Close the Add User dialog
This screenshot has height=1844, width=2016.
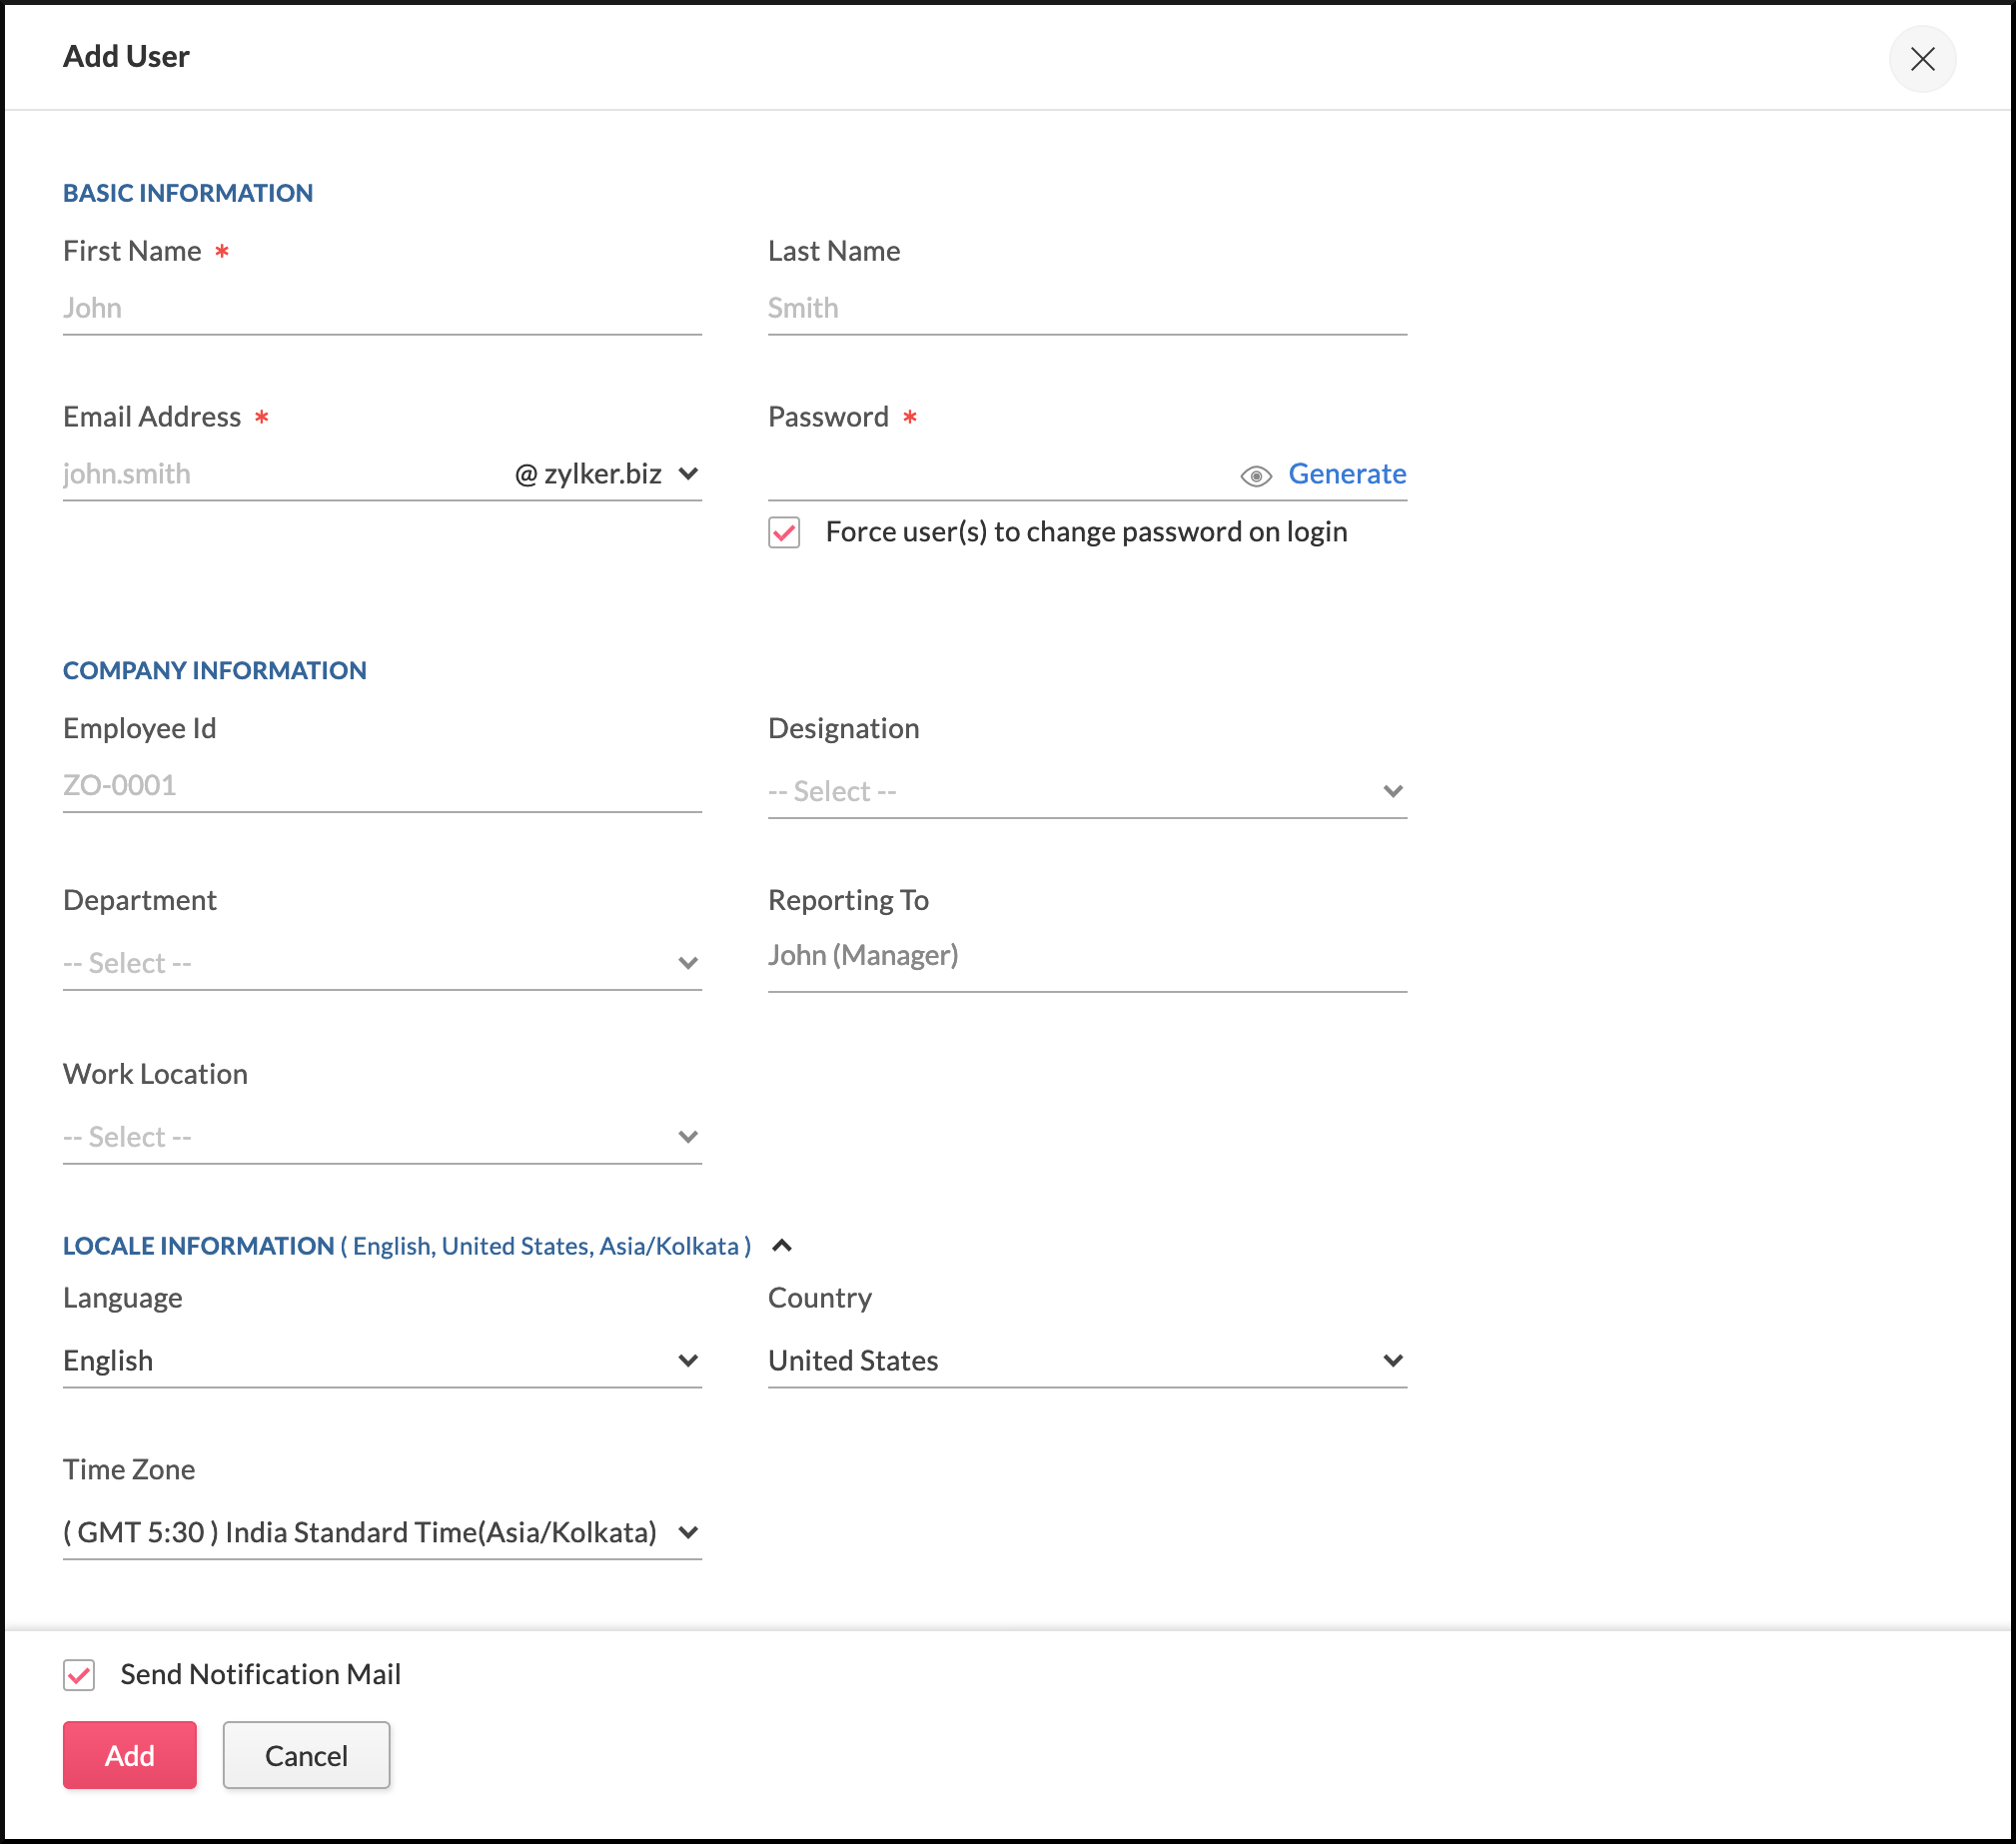click(1921, 58)
